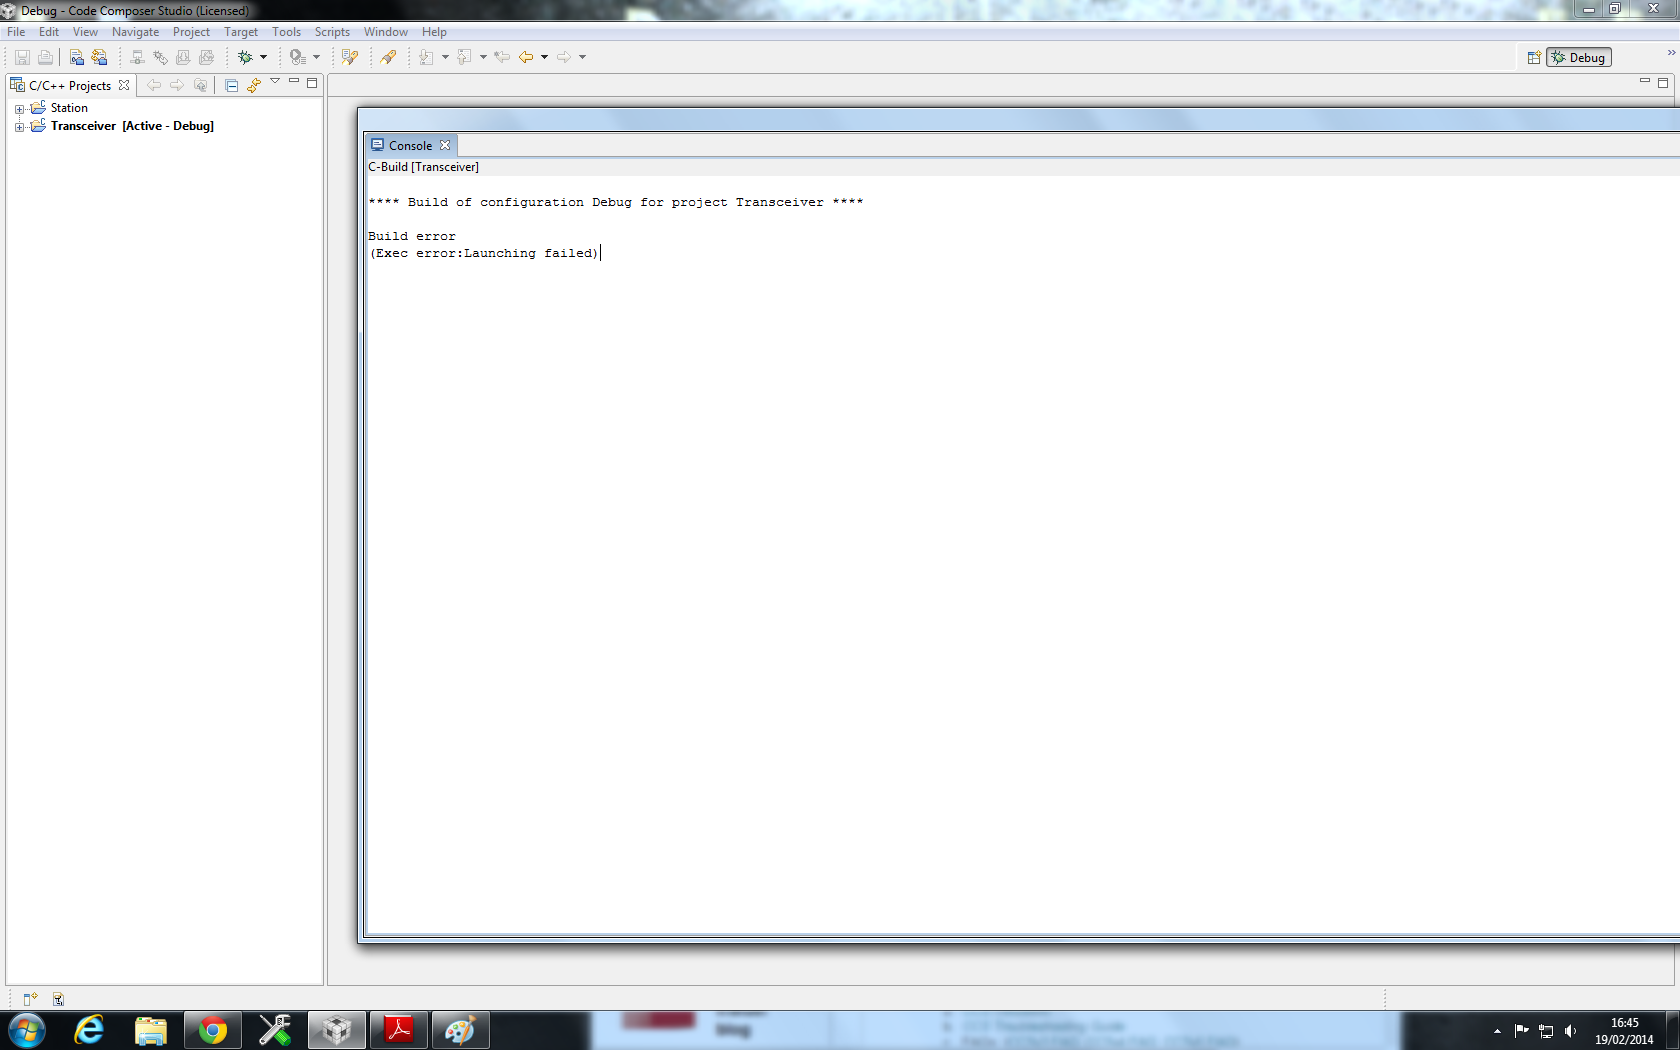Switch to Paint in the taskbar
This screenshot has height=1050, width=1680.
click(460, 1030)
